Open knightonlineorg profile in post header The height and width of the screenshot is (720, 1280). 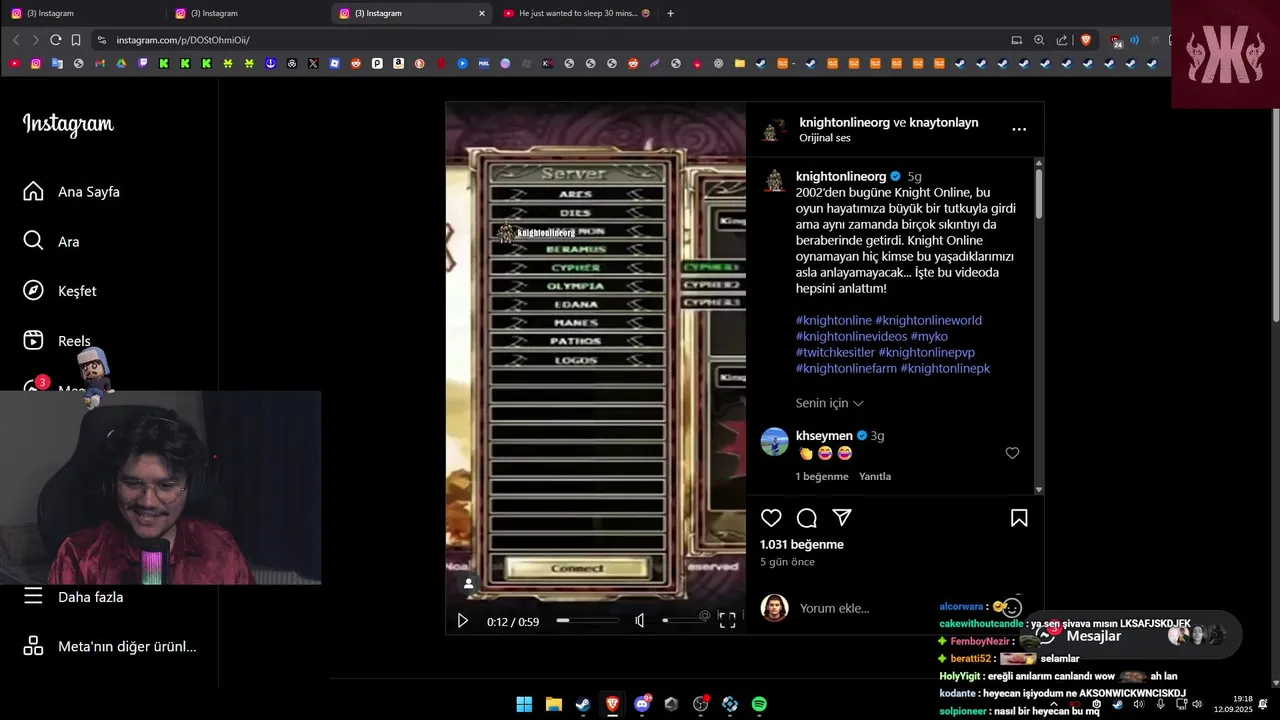844,122
